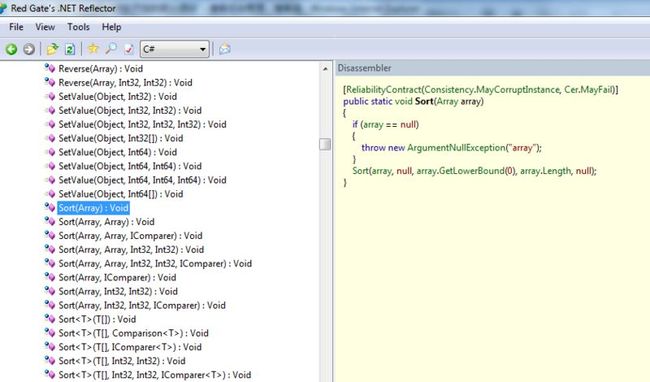Viewport: 650px width, 382px height.
Task: Select Sort(Array, Int32, Int32, IComparer) : Void
Action: click(x=142, y=305)
